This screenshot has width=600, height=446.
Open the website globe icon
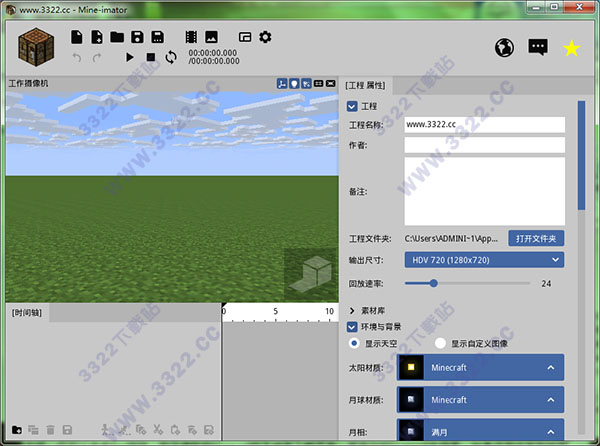tap(504, 48)
